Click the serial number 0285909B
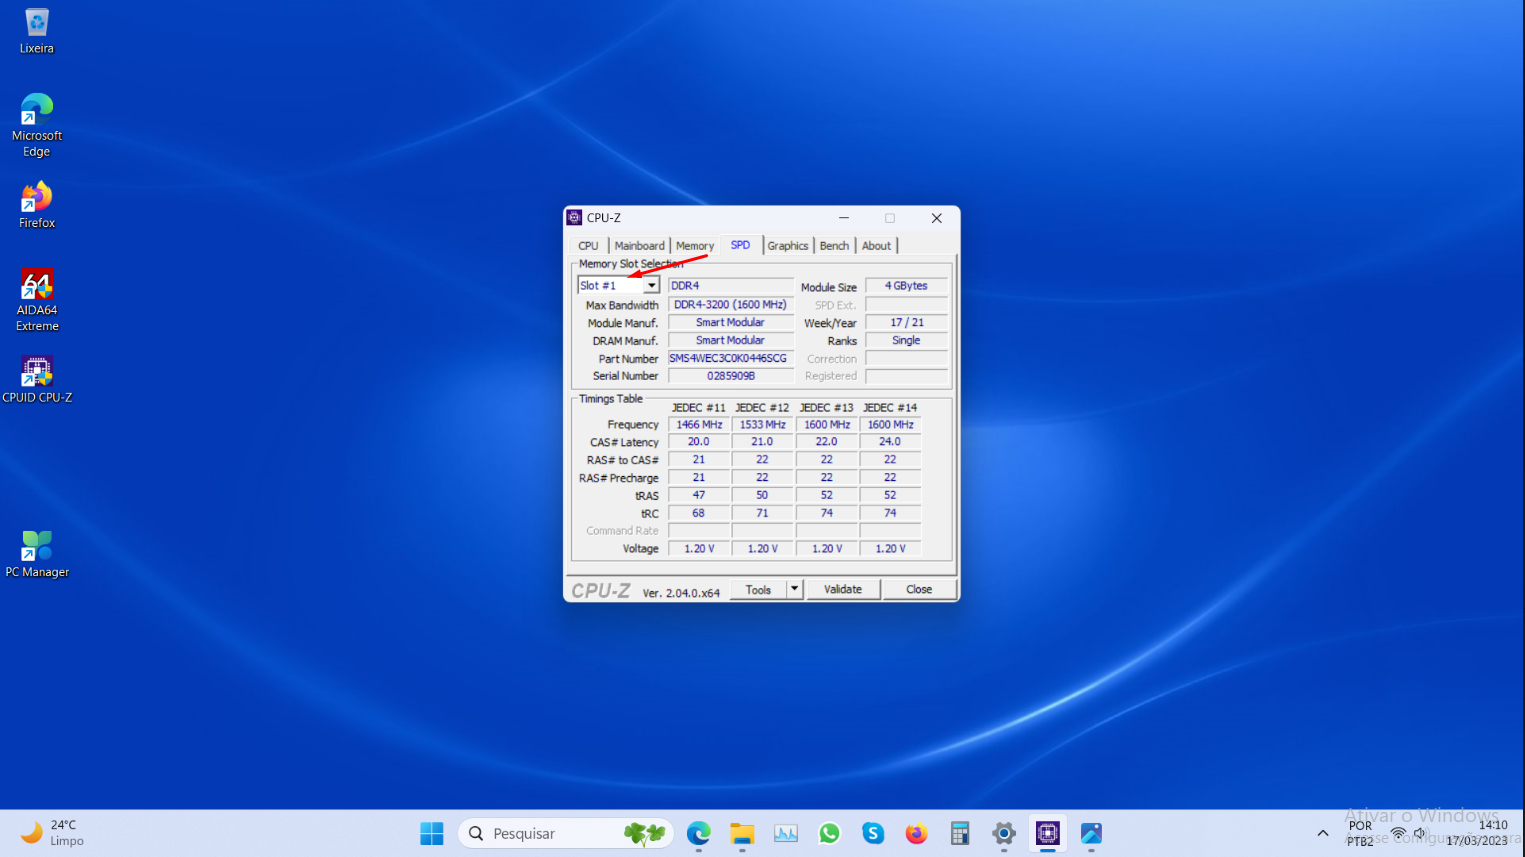The height and width of the screenshot is (857, 1525). tap(731, 376)
